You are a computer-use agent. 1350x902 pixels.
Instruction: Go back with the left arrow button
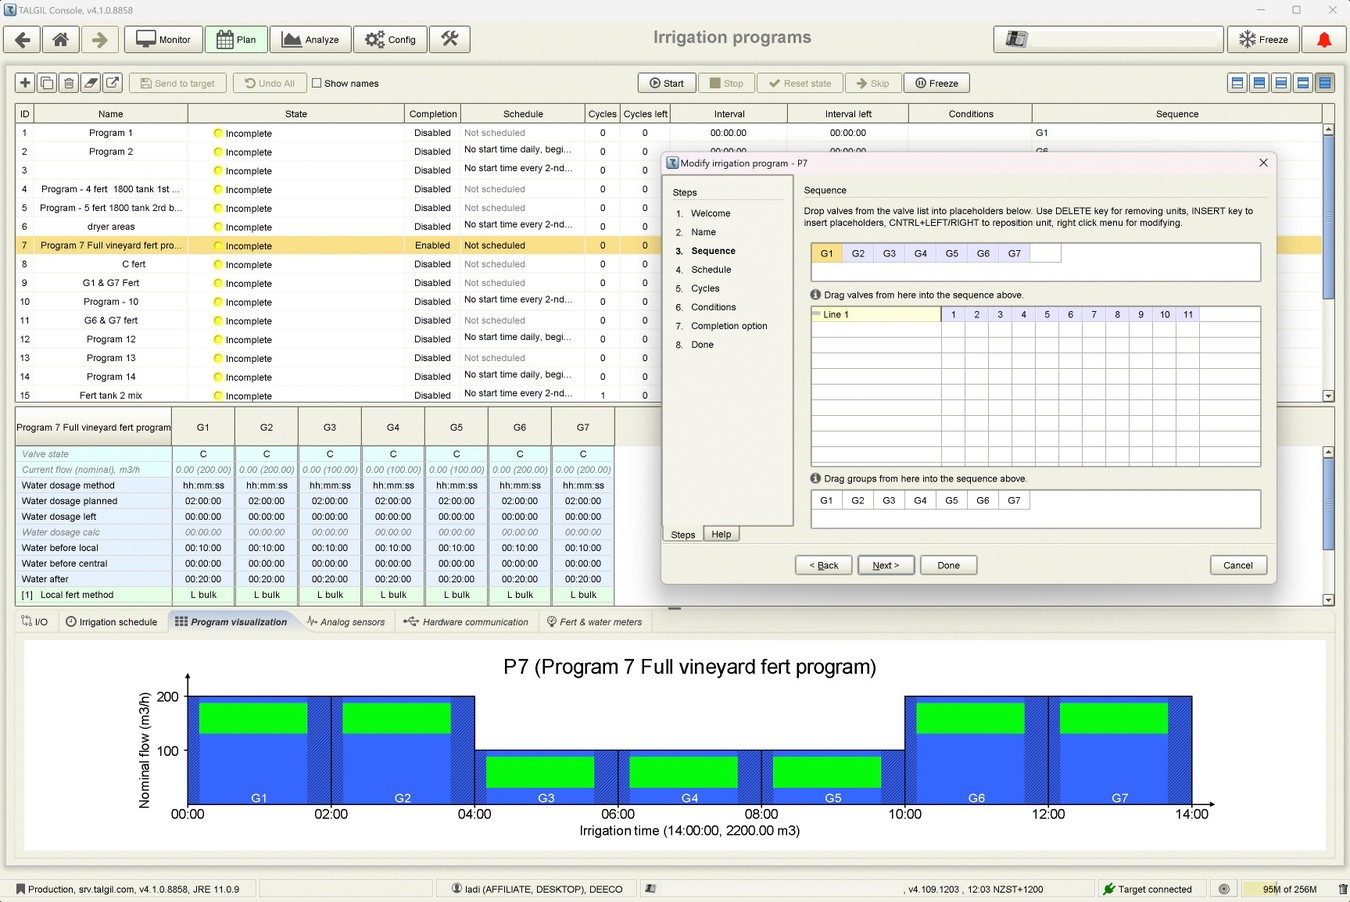[x=23, y=40]
